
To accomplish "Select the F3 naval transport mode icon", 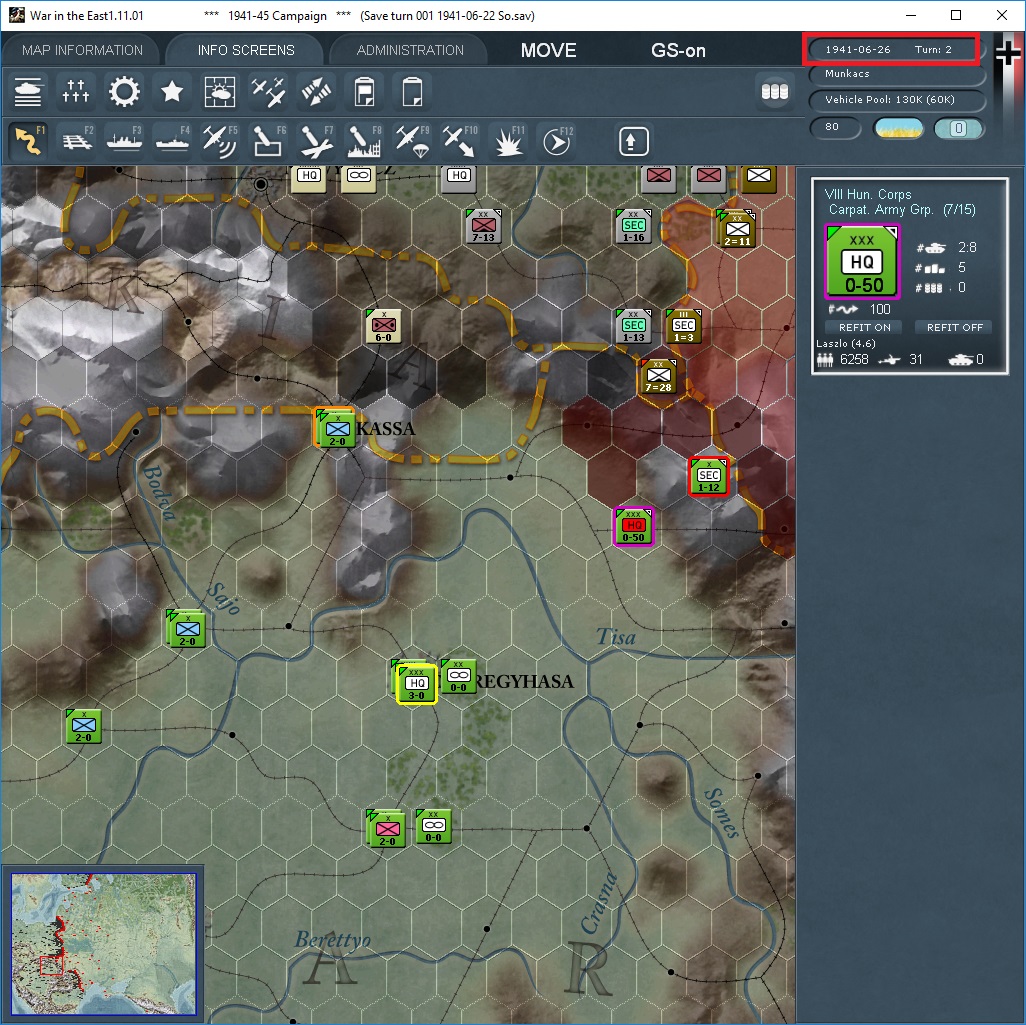I will click(124, 141).
